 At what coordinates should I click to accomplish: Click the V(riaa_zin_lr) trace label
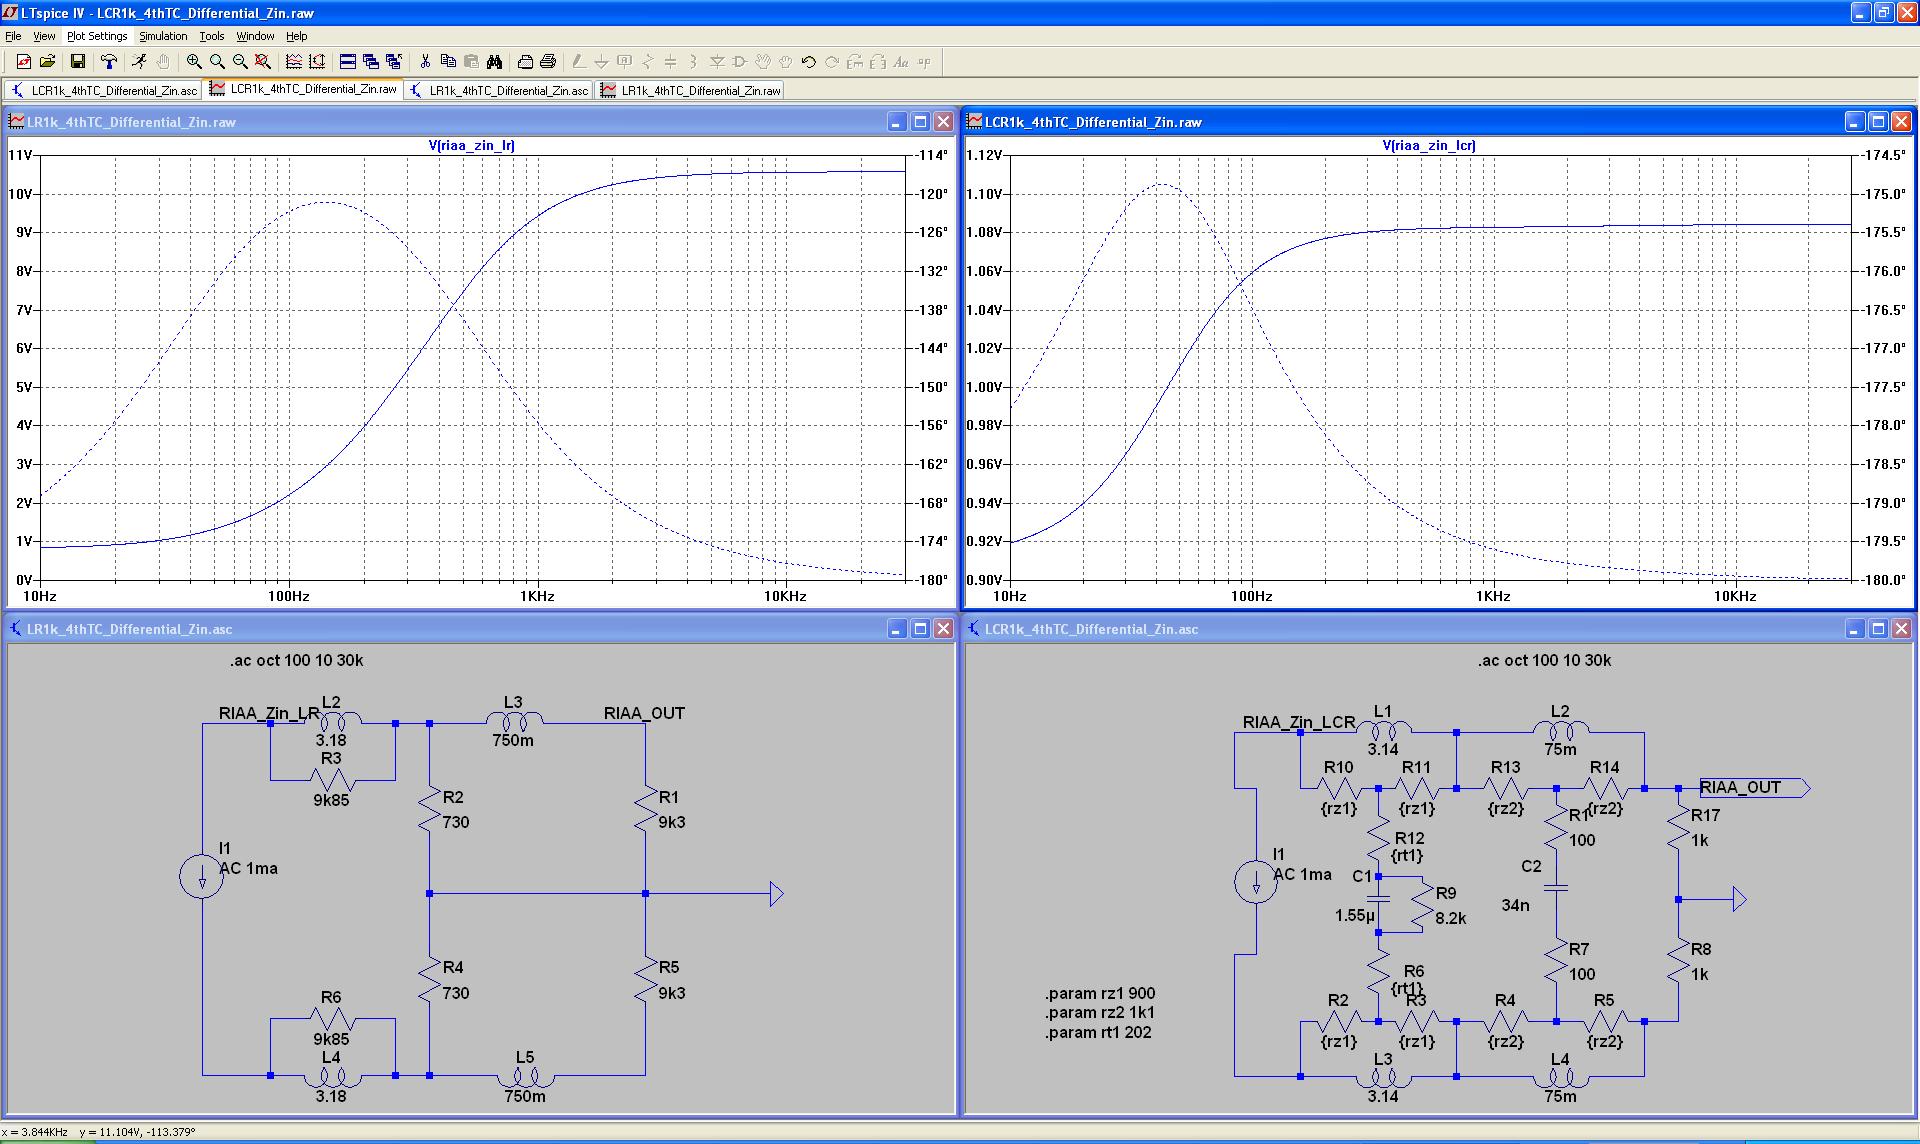(472, 145)
